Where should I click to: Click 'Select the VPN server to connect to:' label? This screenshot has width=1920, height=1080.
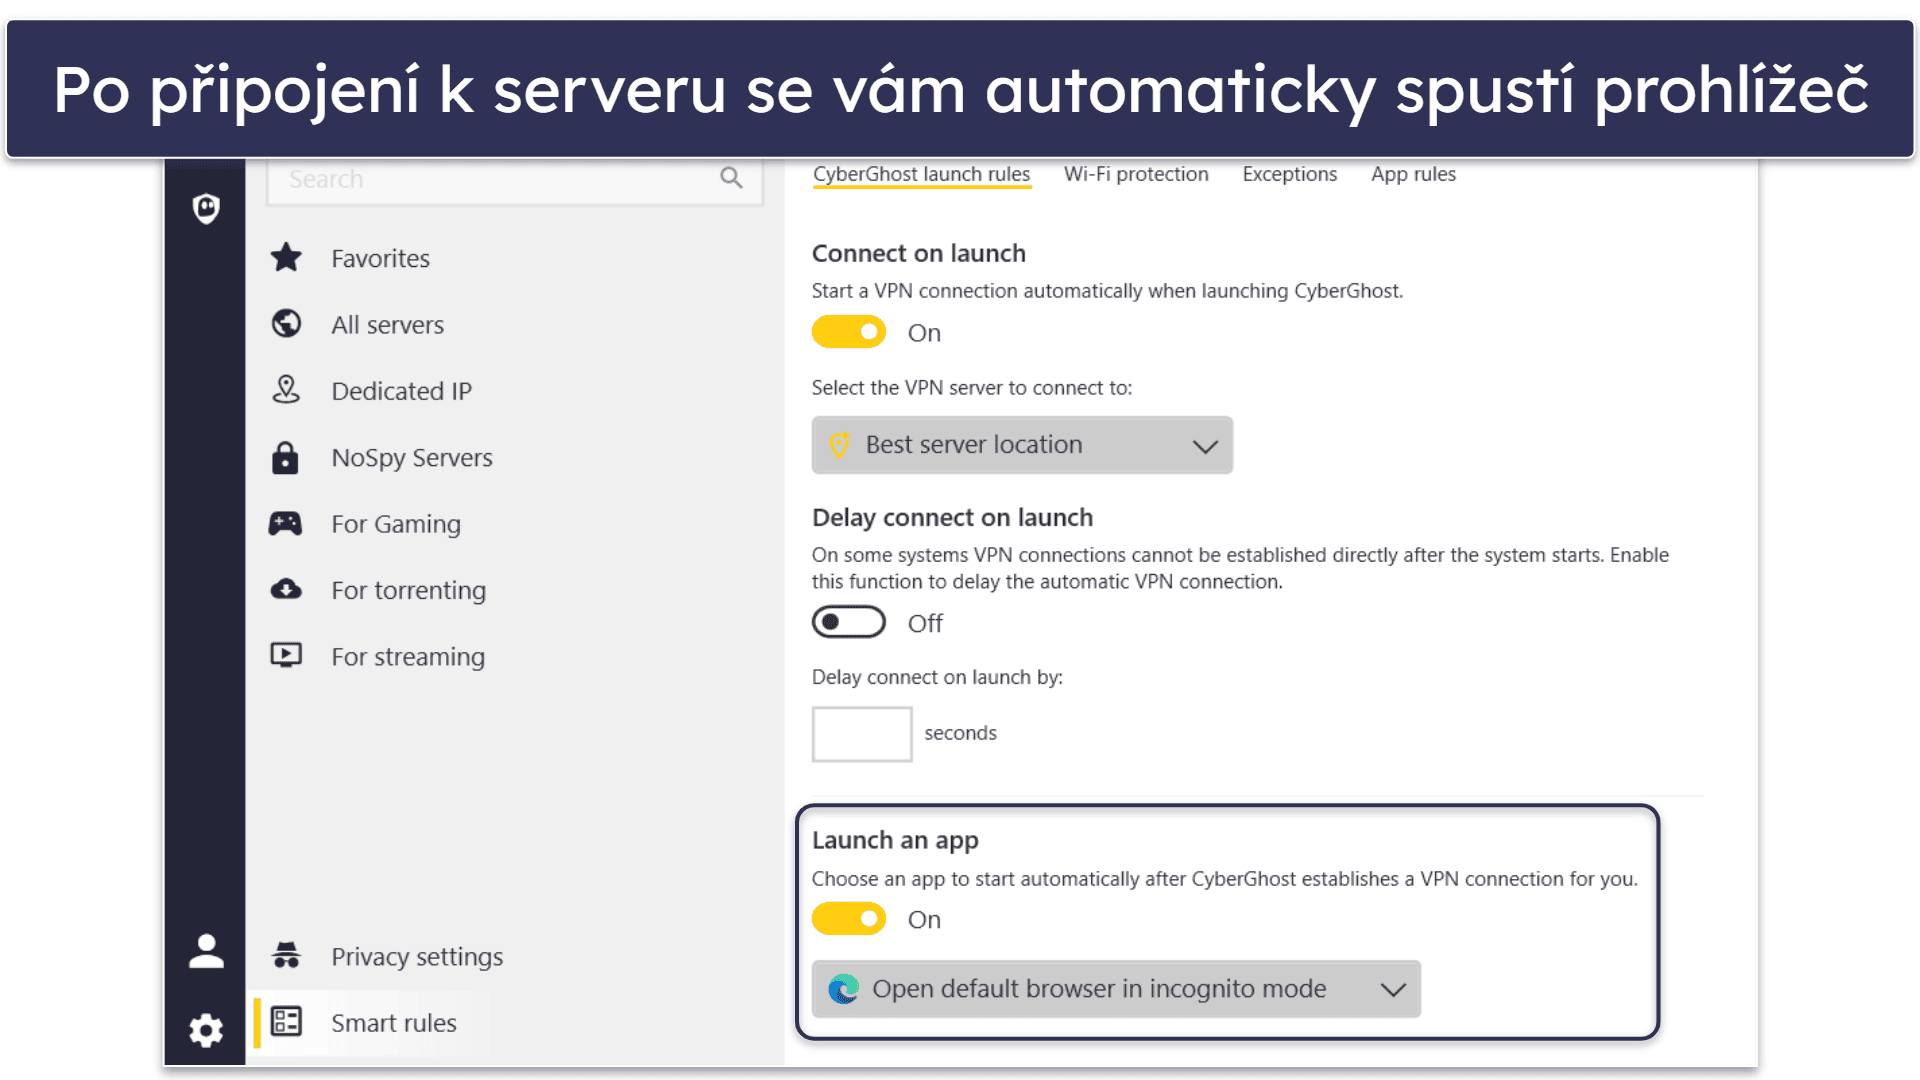coord(971,388)
